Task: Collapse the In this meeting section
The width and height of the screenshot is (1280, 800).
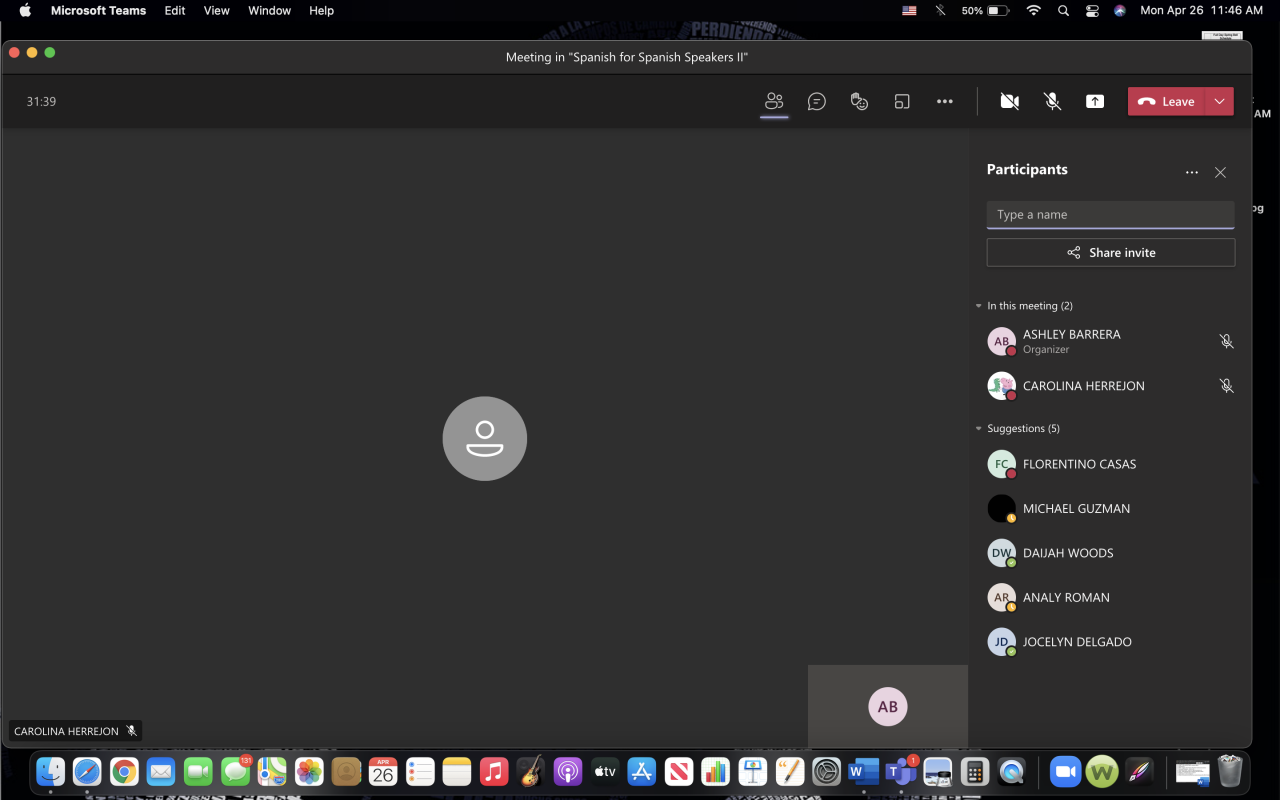Action: (x=979, y=306)
